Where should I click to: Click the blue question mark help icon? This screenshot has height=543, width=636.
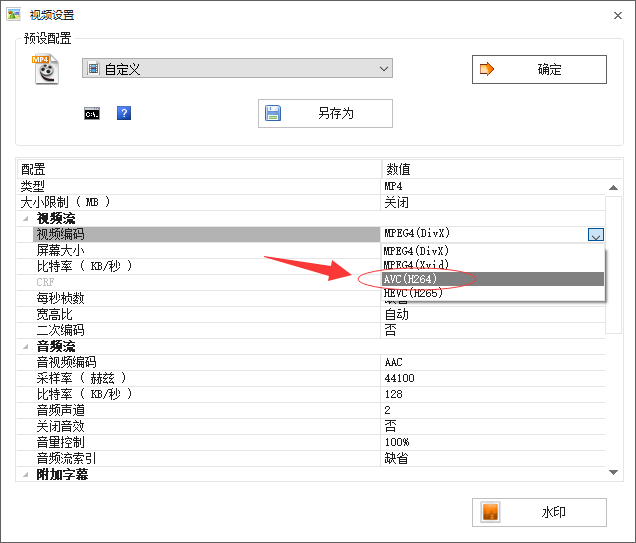click(x=124, y=113)
